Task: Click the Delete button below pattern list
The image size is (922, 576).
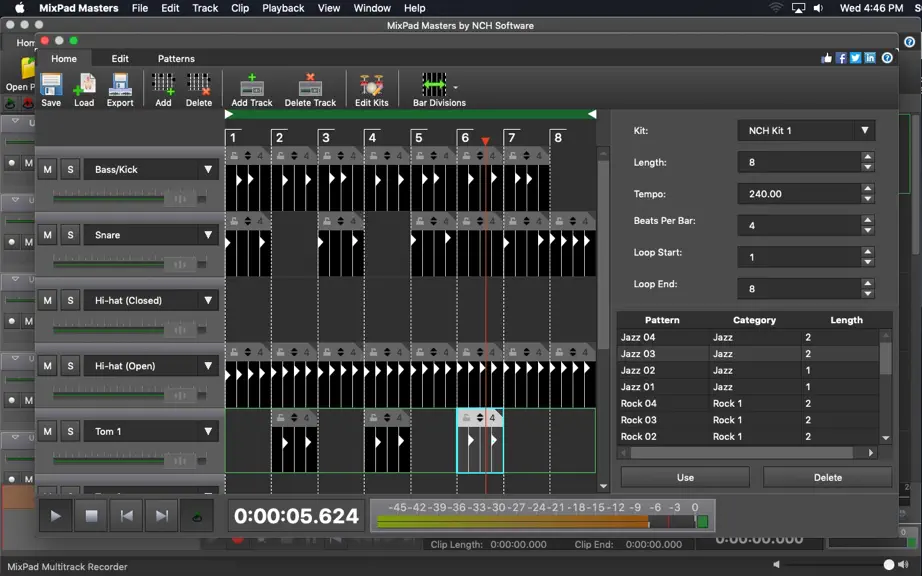Action: click(827, 477)
